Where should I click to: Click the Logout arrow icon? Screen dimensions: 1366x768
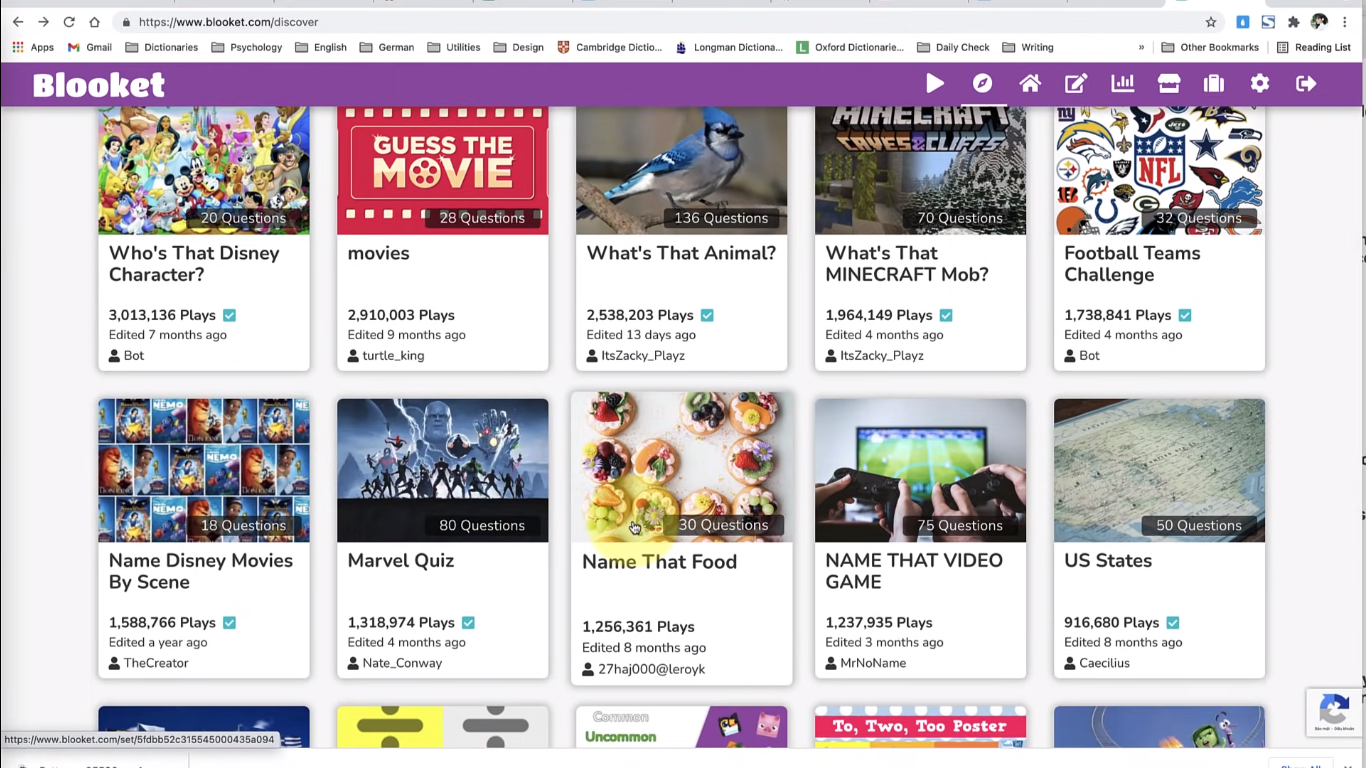pos(1306,84)
